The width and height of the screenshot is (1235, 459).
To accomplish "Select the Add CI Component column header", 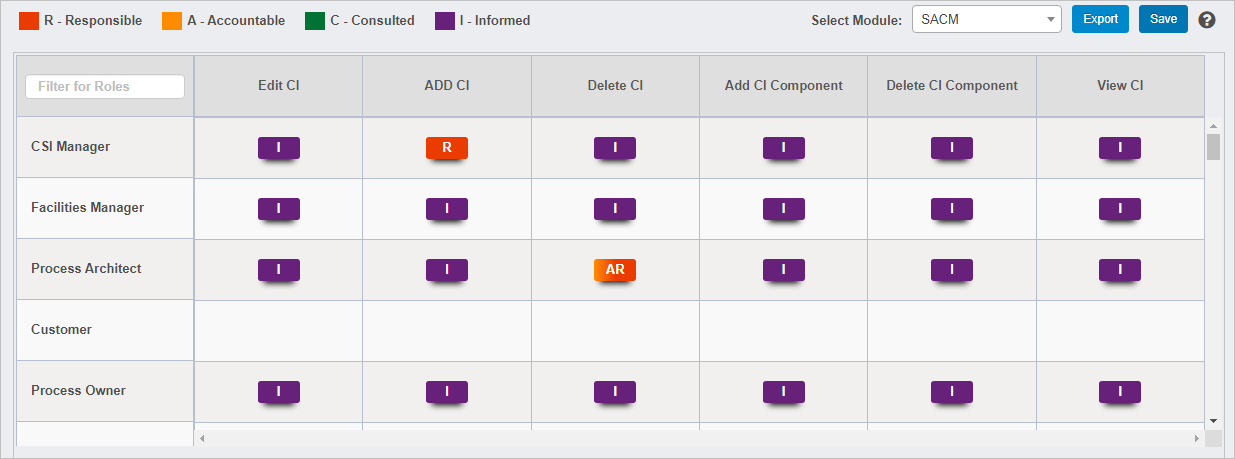I will click(784, 86).
